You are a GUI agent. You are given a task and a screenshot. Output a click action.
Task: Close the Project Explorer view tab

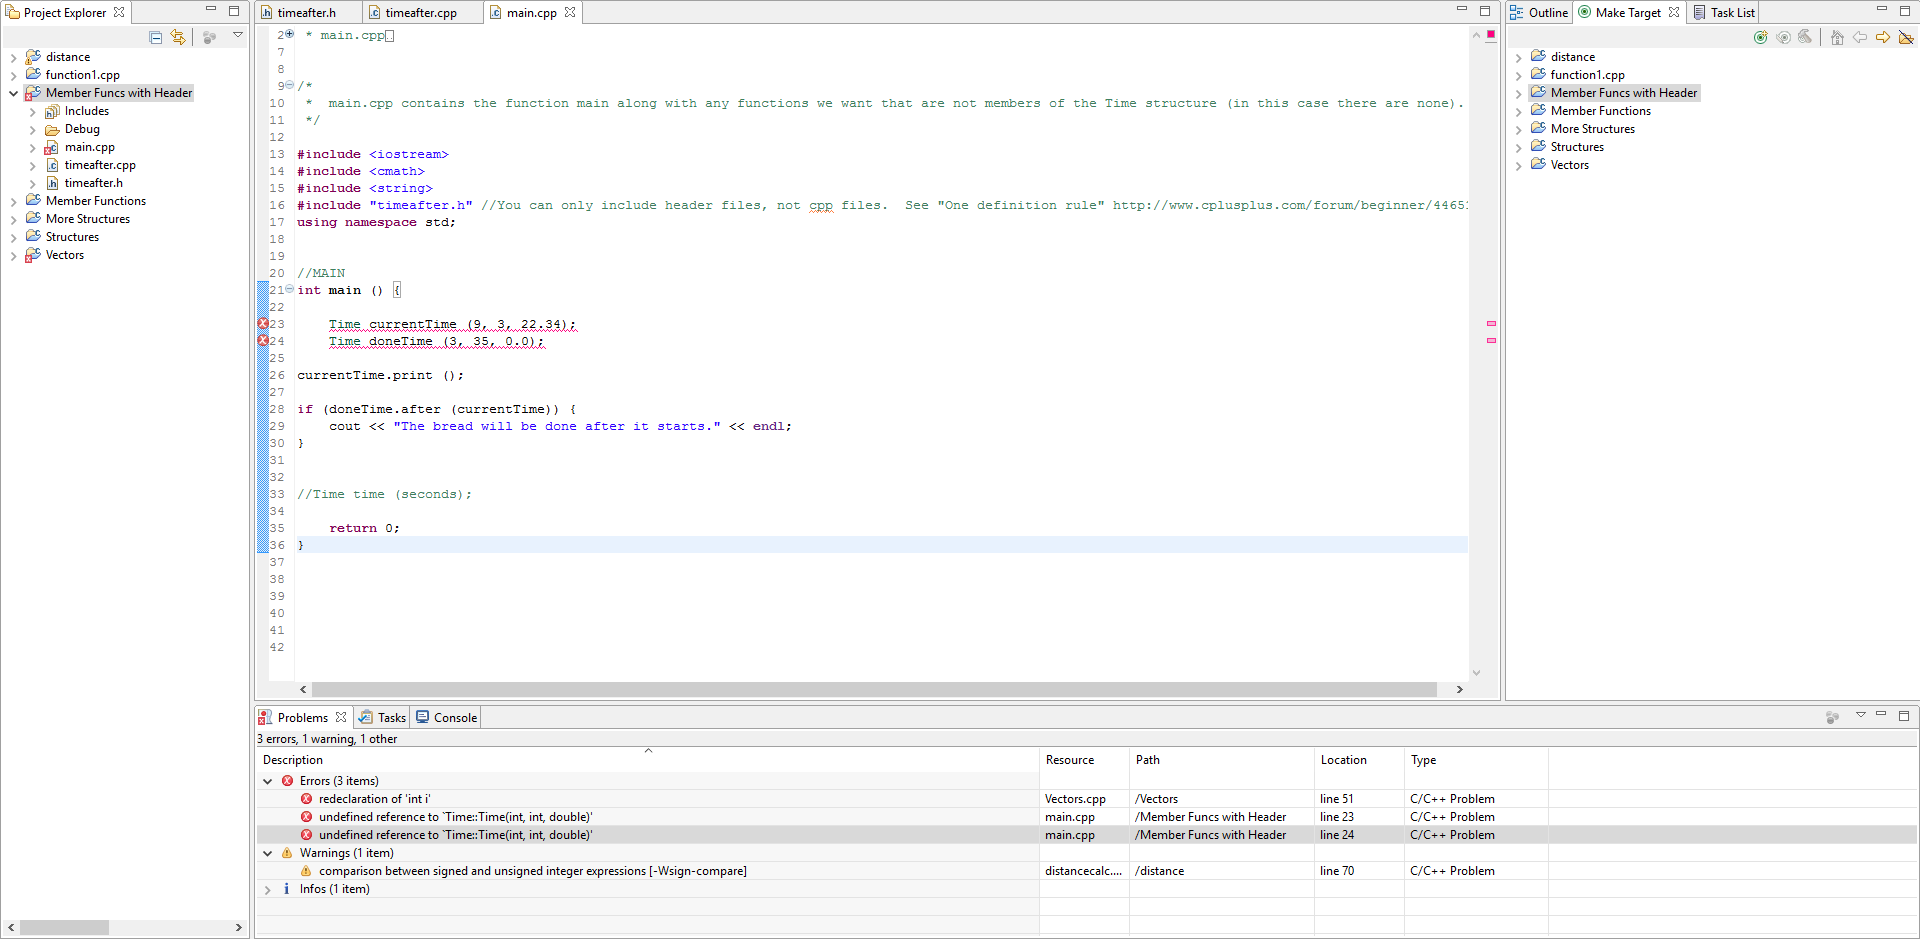119,12
